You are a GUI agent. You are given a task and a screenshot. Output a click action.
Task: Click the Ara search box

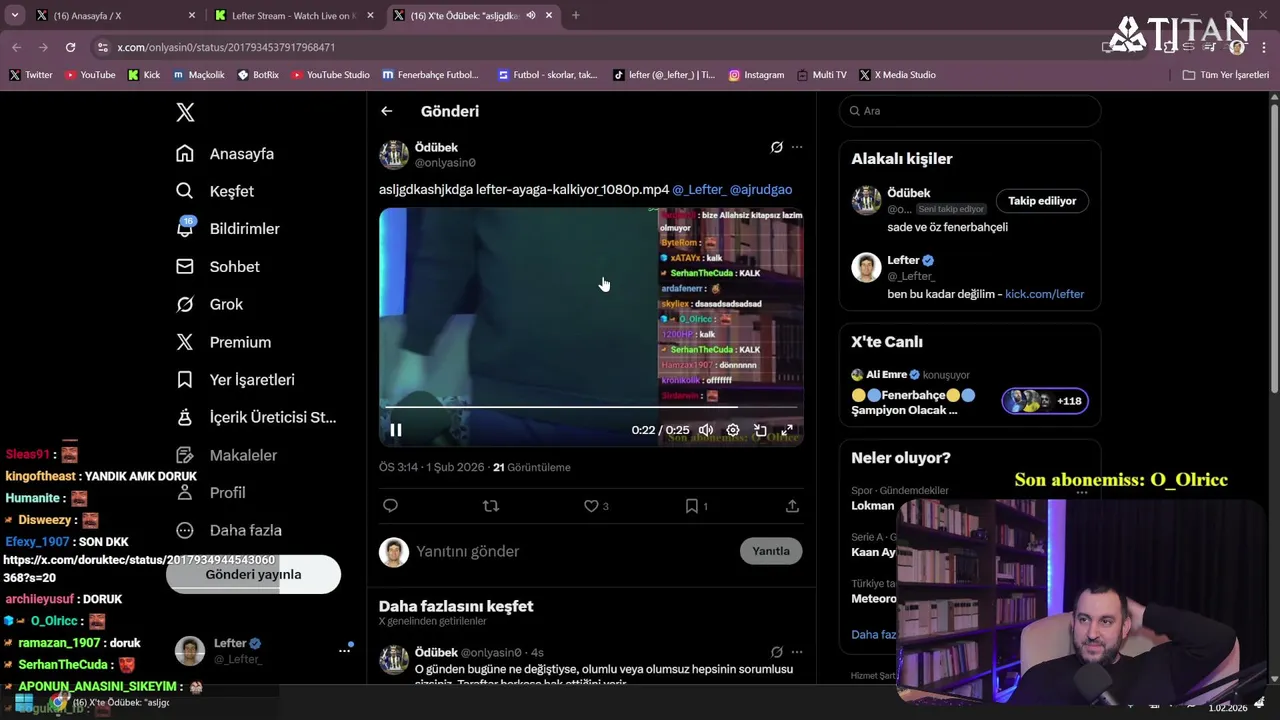tap(970, 111)
